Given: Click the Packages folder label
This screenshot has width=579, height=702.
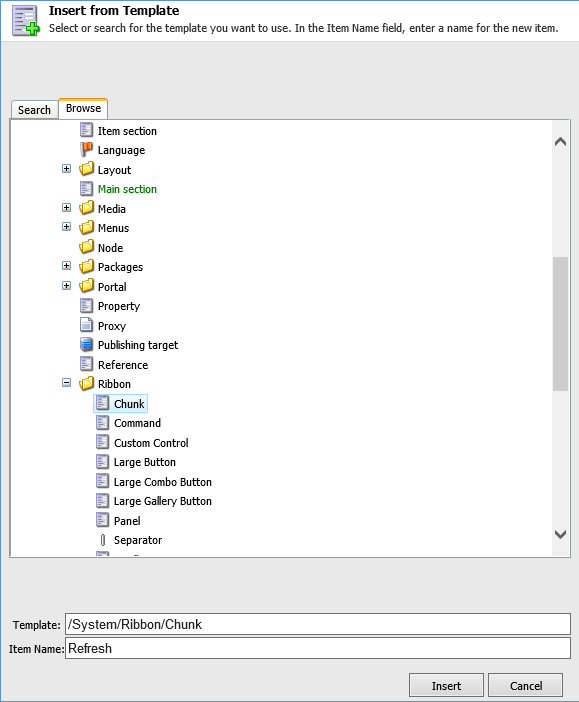Looking at the screenshot, I should pos(120,267).
